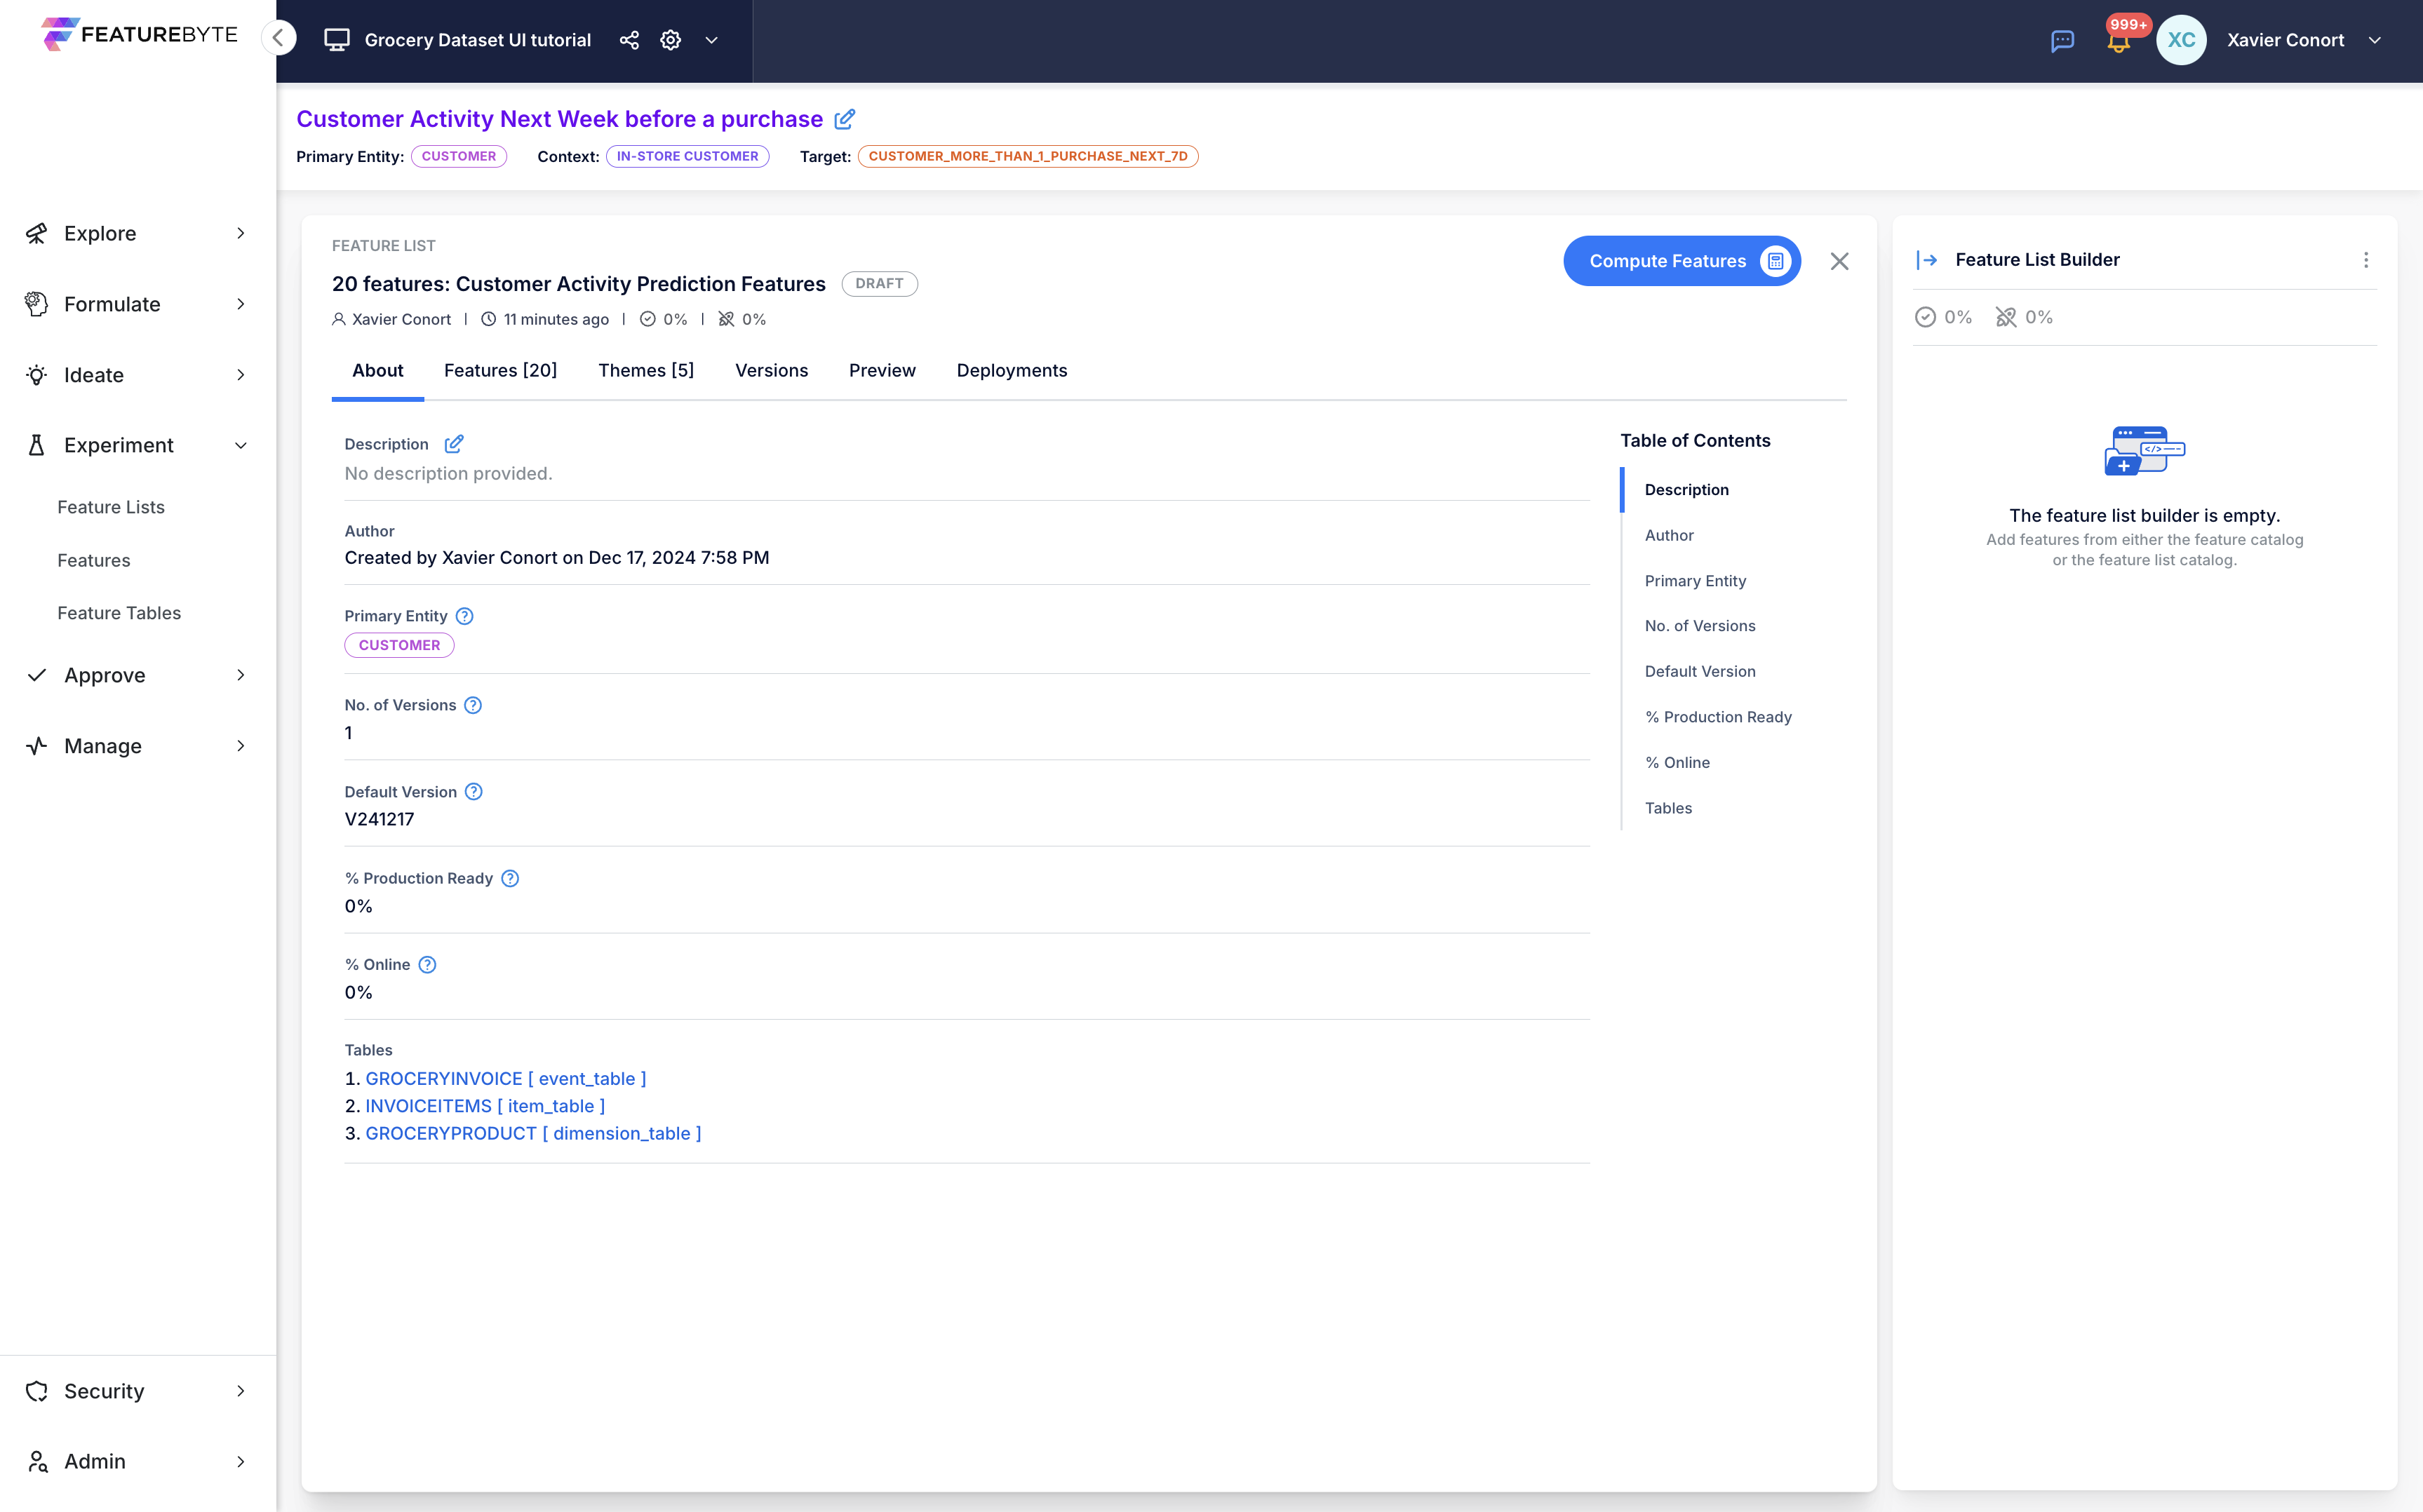Jump to Tables in Table of Contents
The height and width of the screenshot is (1512, 2423).
pos(1668,808)
